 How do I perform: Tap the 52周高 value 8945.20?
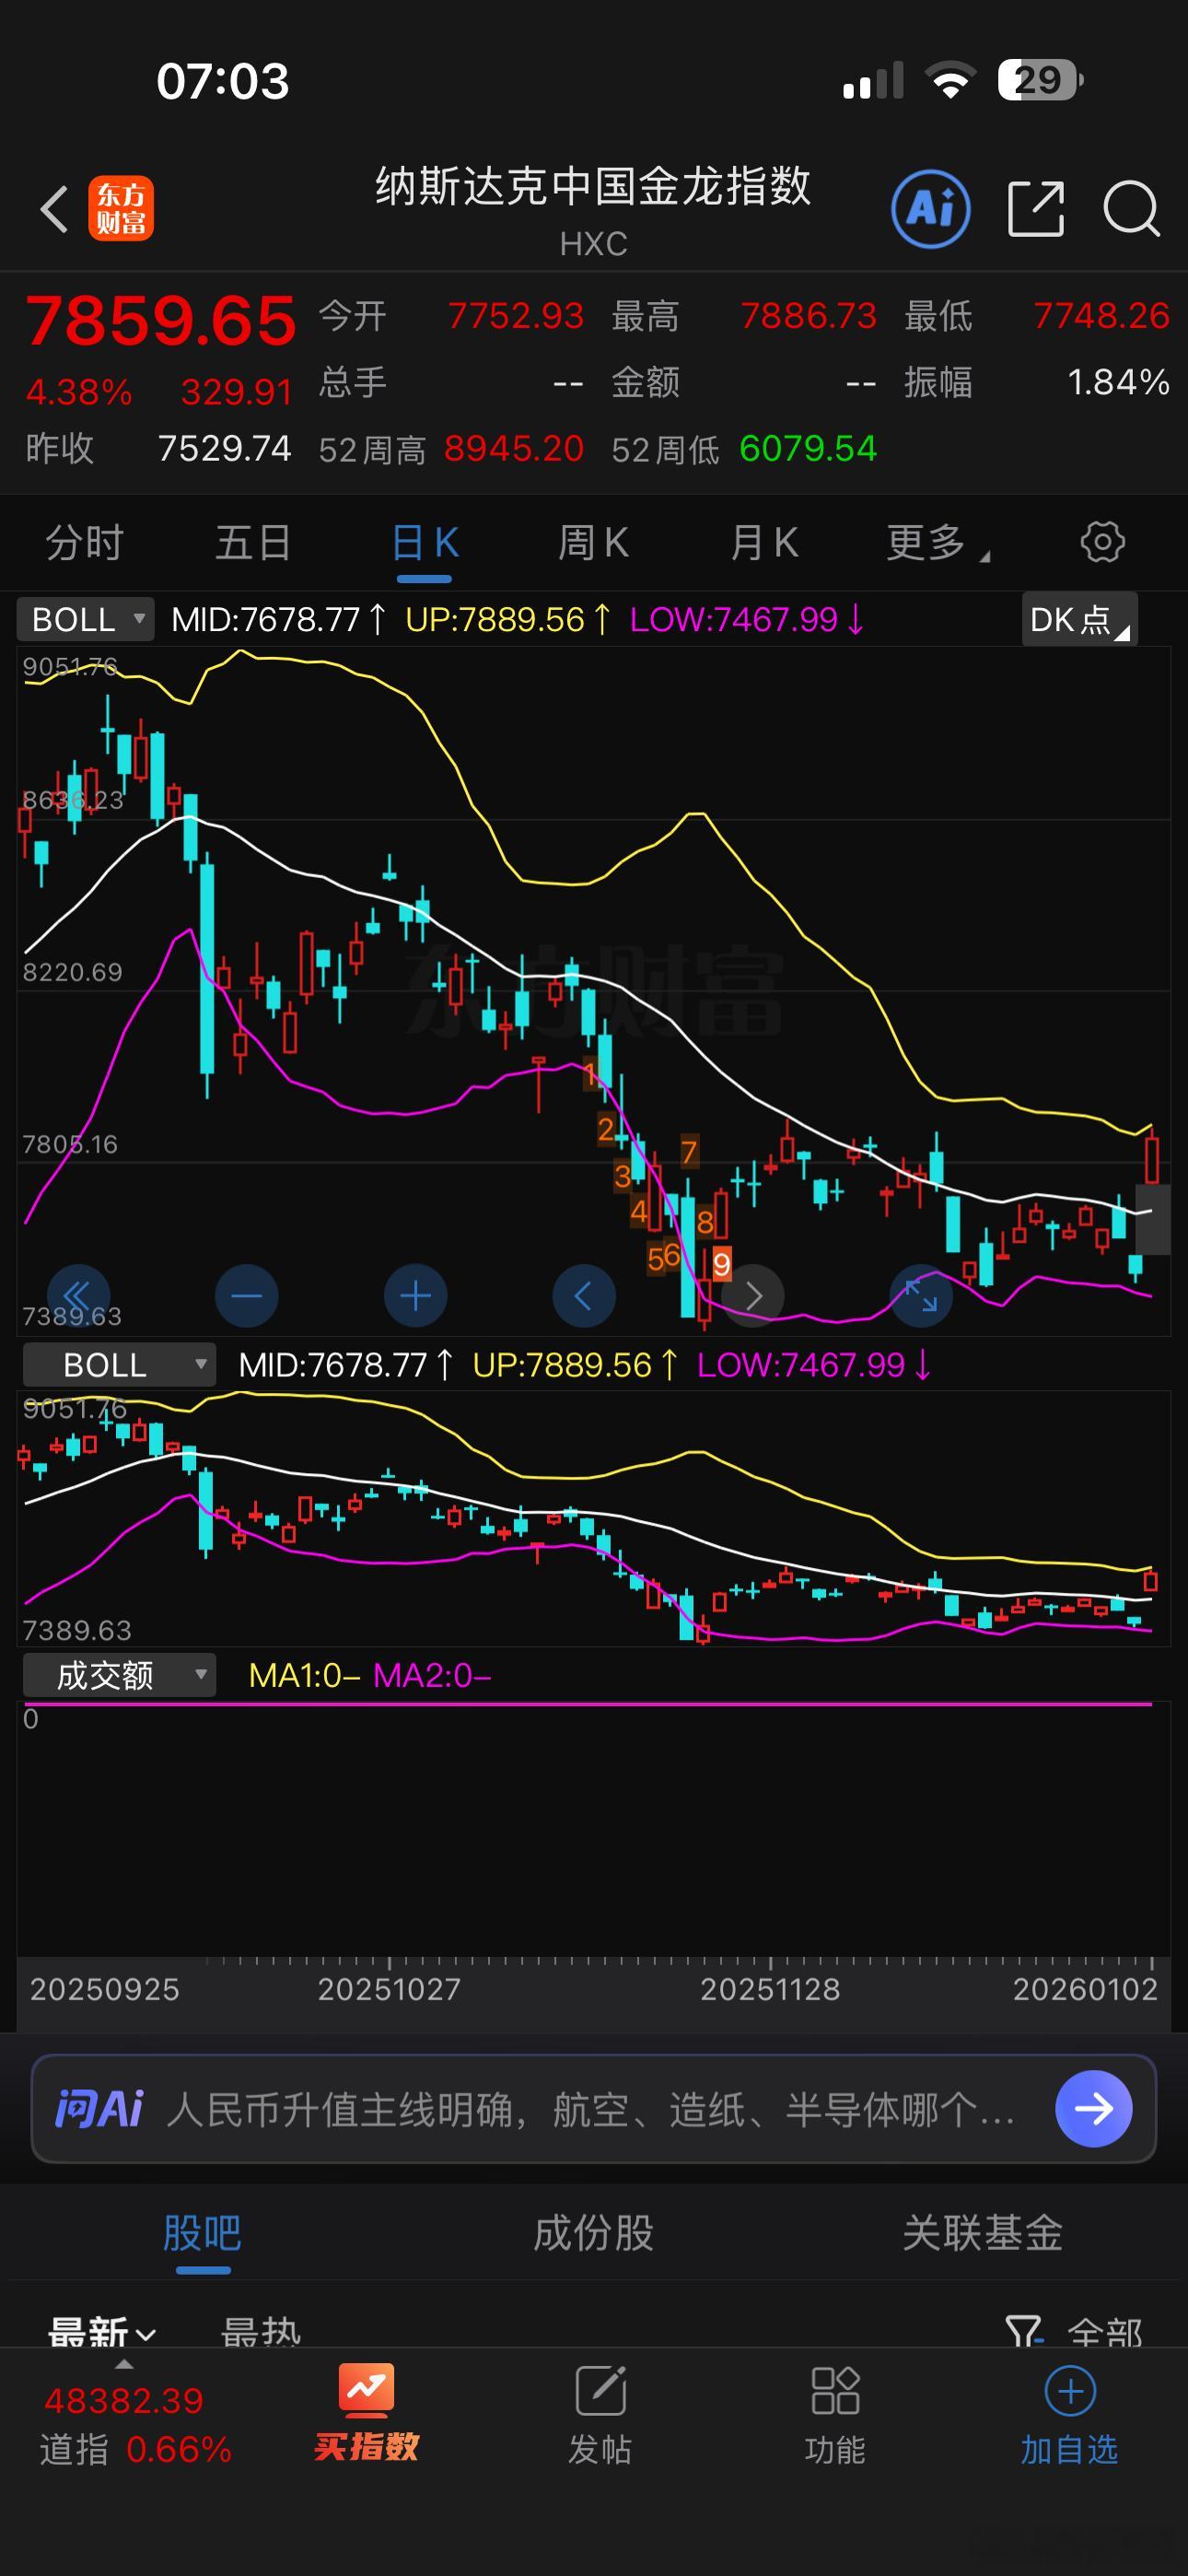tap(514, 449)
